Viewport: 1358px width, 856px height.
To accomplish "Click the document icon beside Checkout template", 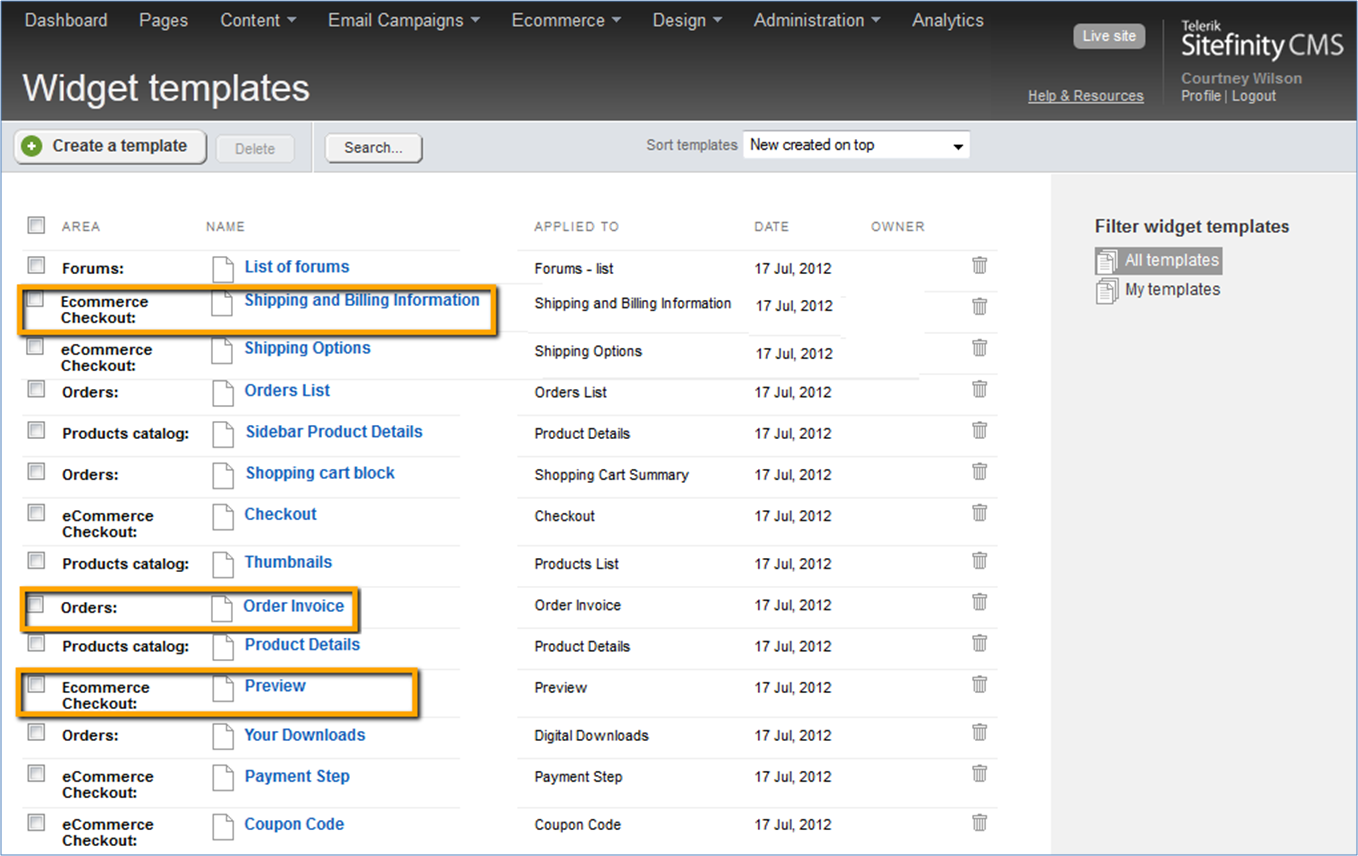I will point(224,516).
